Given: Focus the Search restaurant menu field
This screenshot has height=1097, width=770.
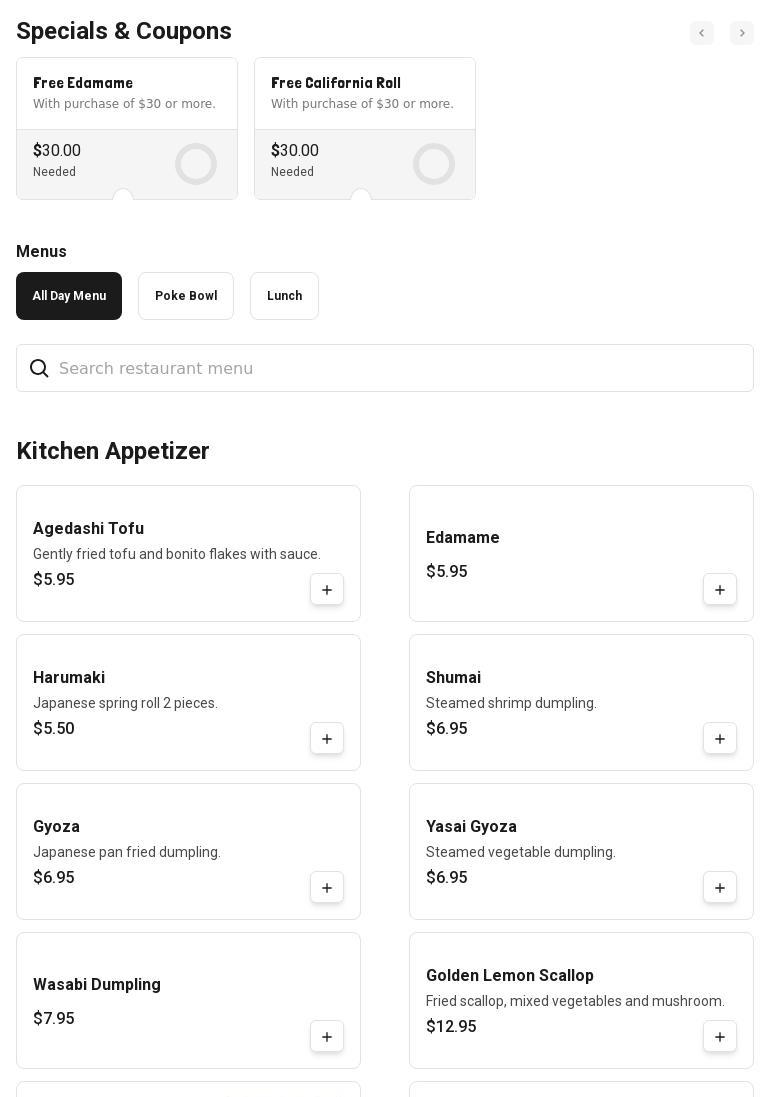Looking at the screenshot, I should pos(400,369).
